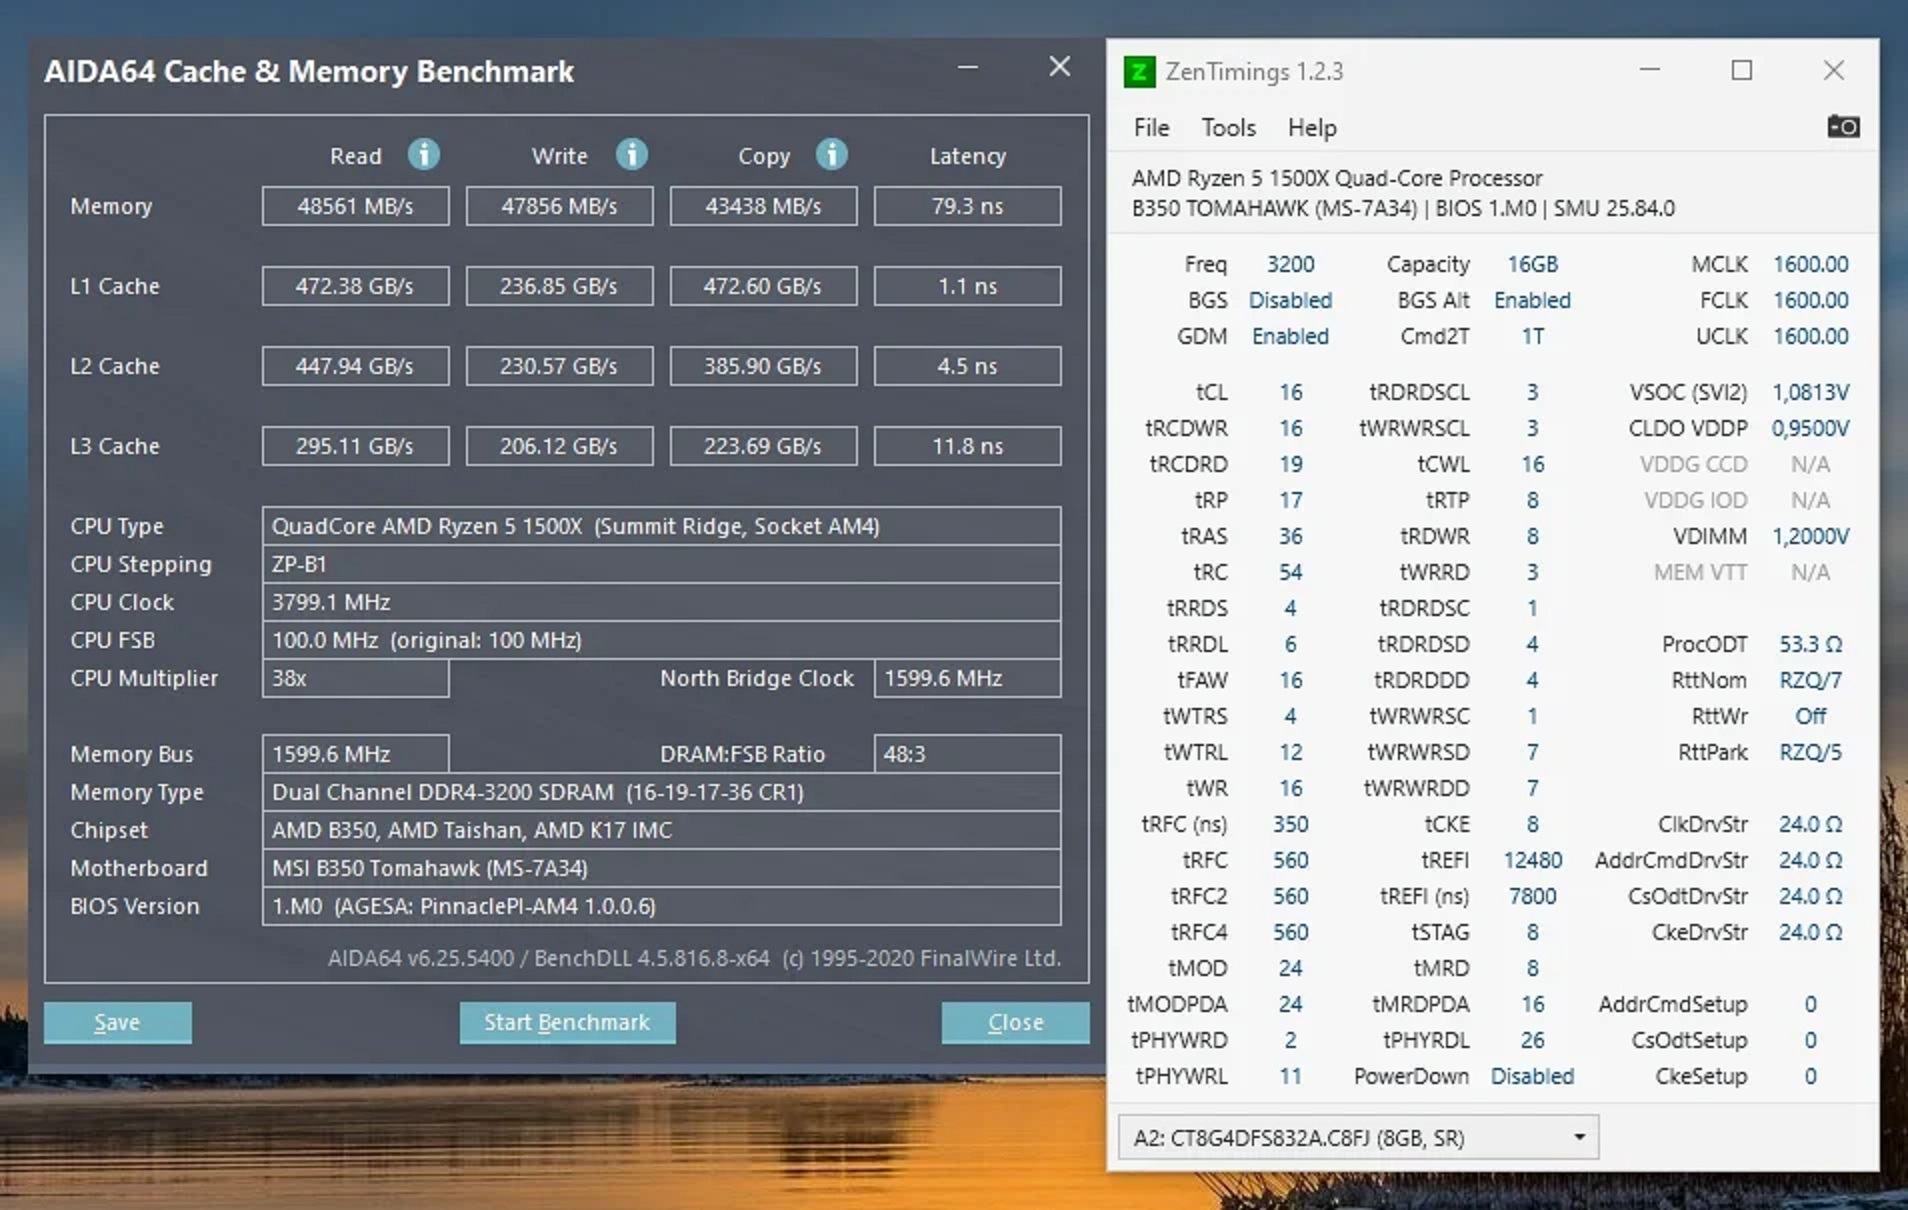1908x1210 pixels.
Task: Click the tREFI value 12480
Action: pos(1532,860)
